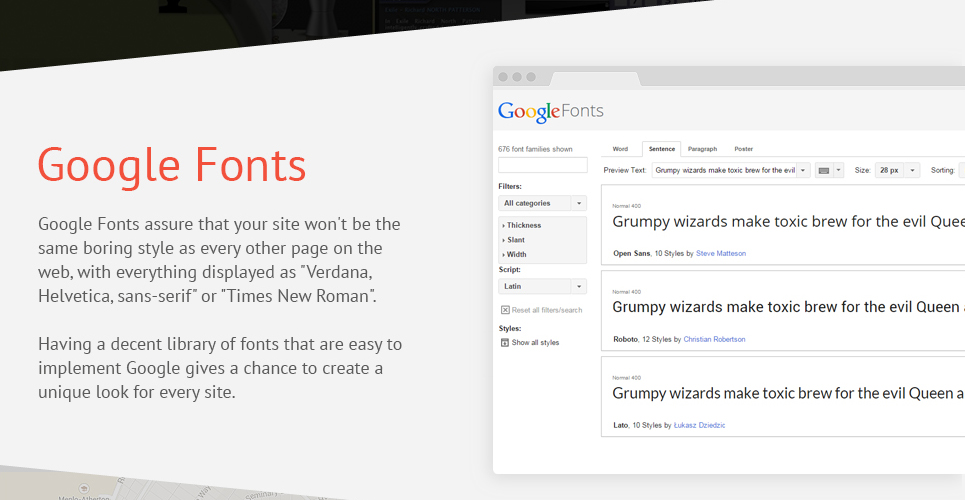Viewport: 965px width, 500px height.
Task: Open the All categories dropdown
Action: click(x=542, y=203)
